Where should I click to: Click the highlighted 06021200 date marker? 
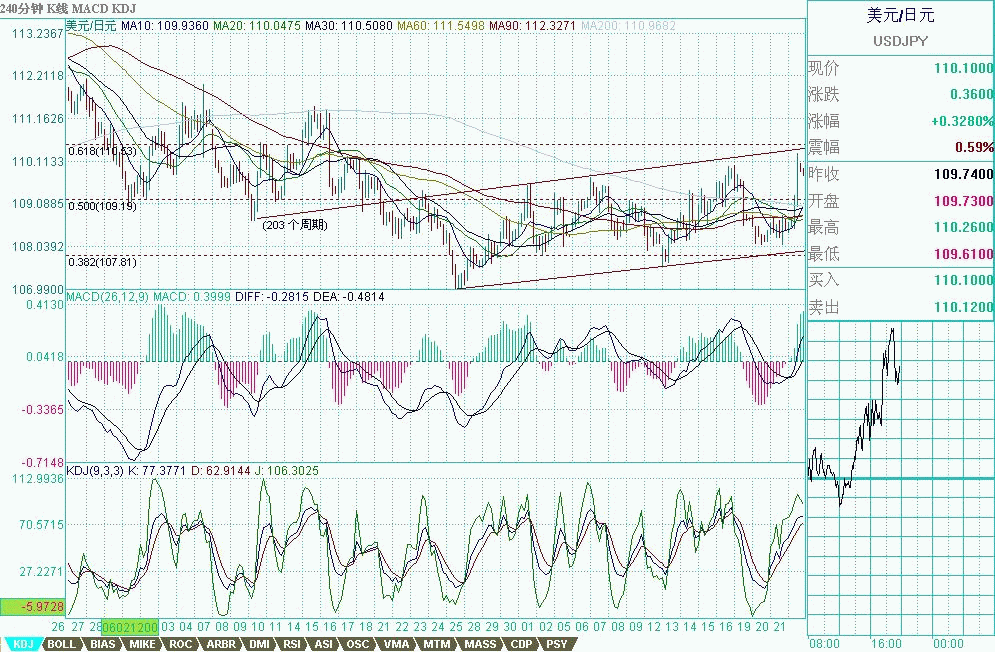130,627
